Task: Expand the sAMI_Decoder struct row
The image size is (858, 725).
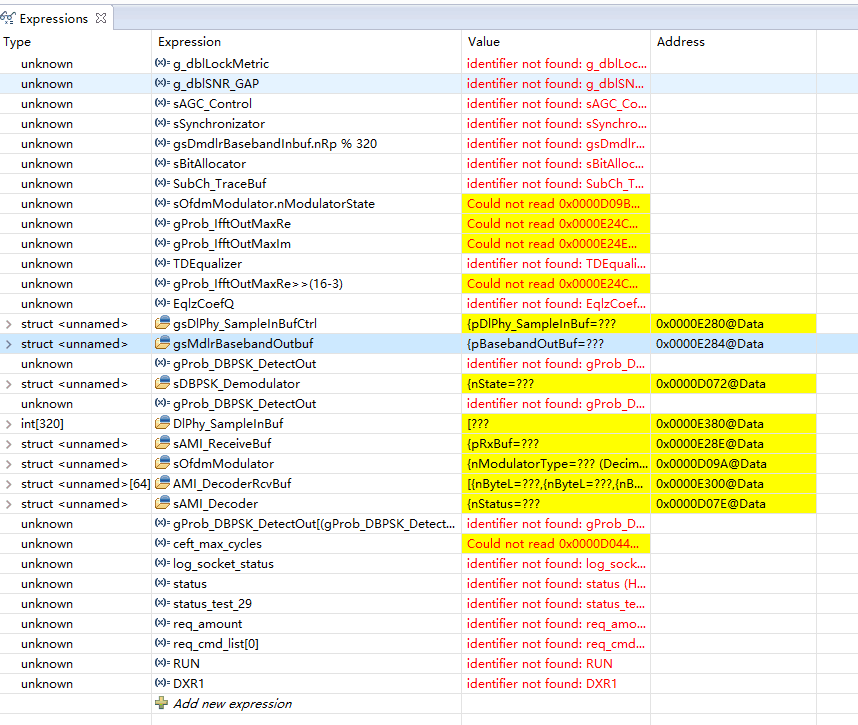Action: coord(8,504)
